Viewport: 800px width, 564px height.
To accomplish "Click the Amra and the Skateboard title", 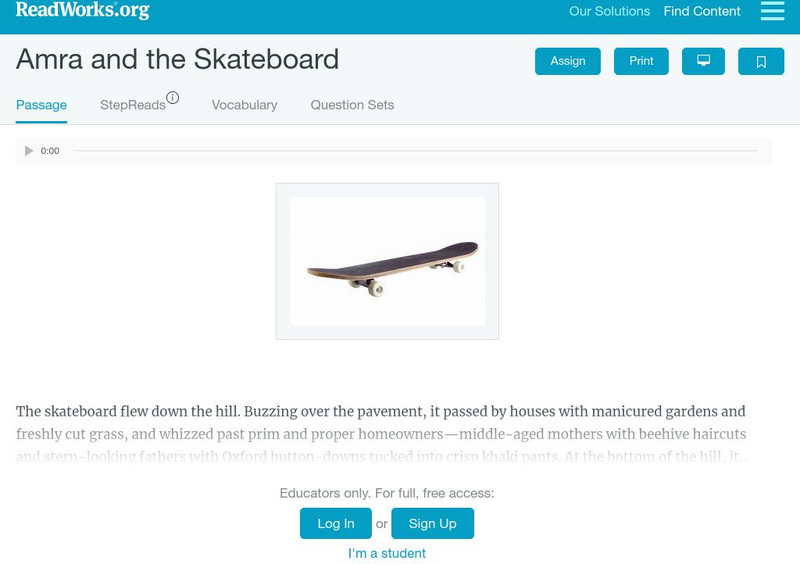I will coord(177,59).
